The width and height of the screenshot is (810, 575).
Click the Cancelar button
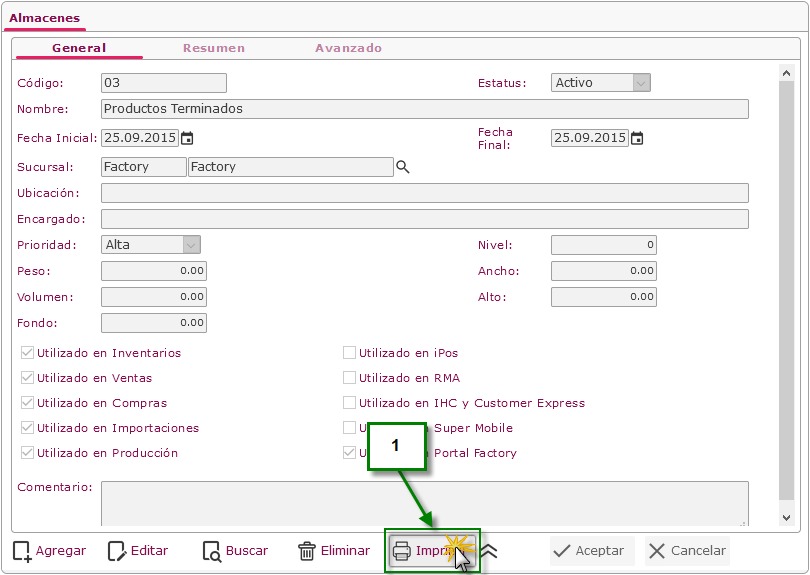tap(688, 551)
